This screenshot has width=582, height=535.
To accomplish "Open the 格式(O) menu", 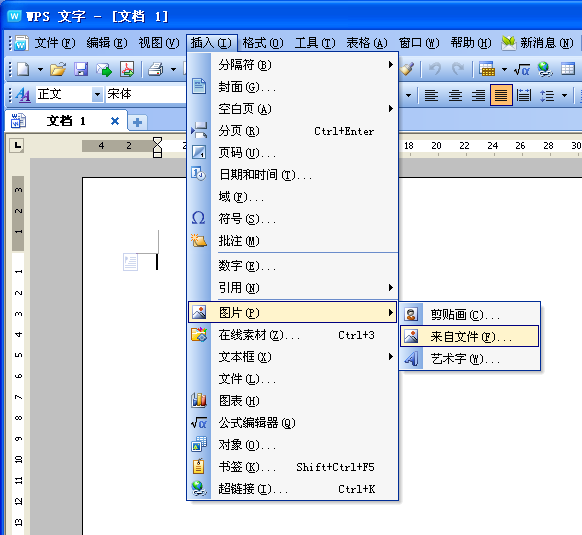I will click(263, 43).
